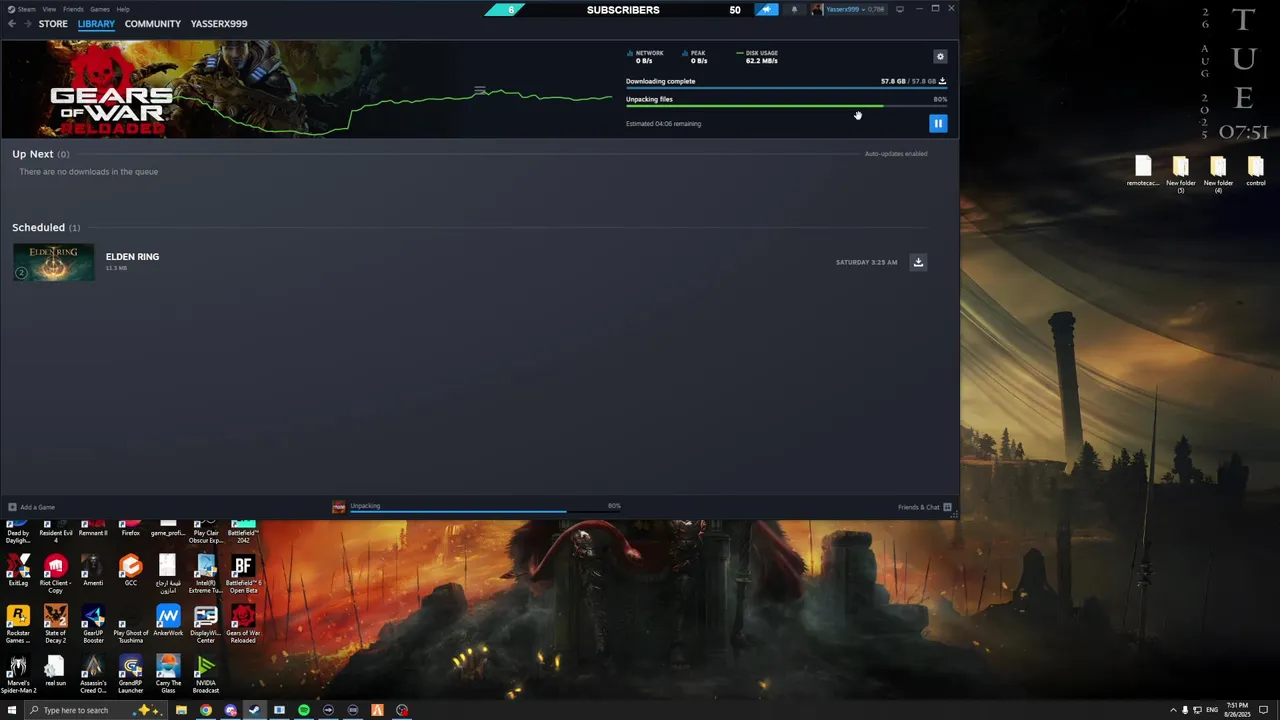Screen dimensions: 1280x720
Task: Click Estimated 04:06 remaining text
Action: coord(663,124)
